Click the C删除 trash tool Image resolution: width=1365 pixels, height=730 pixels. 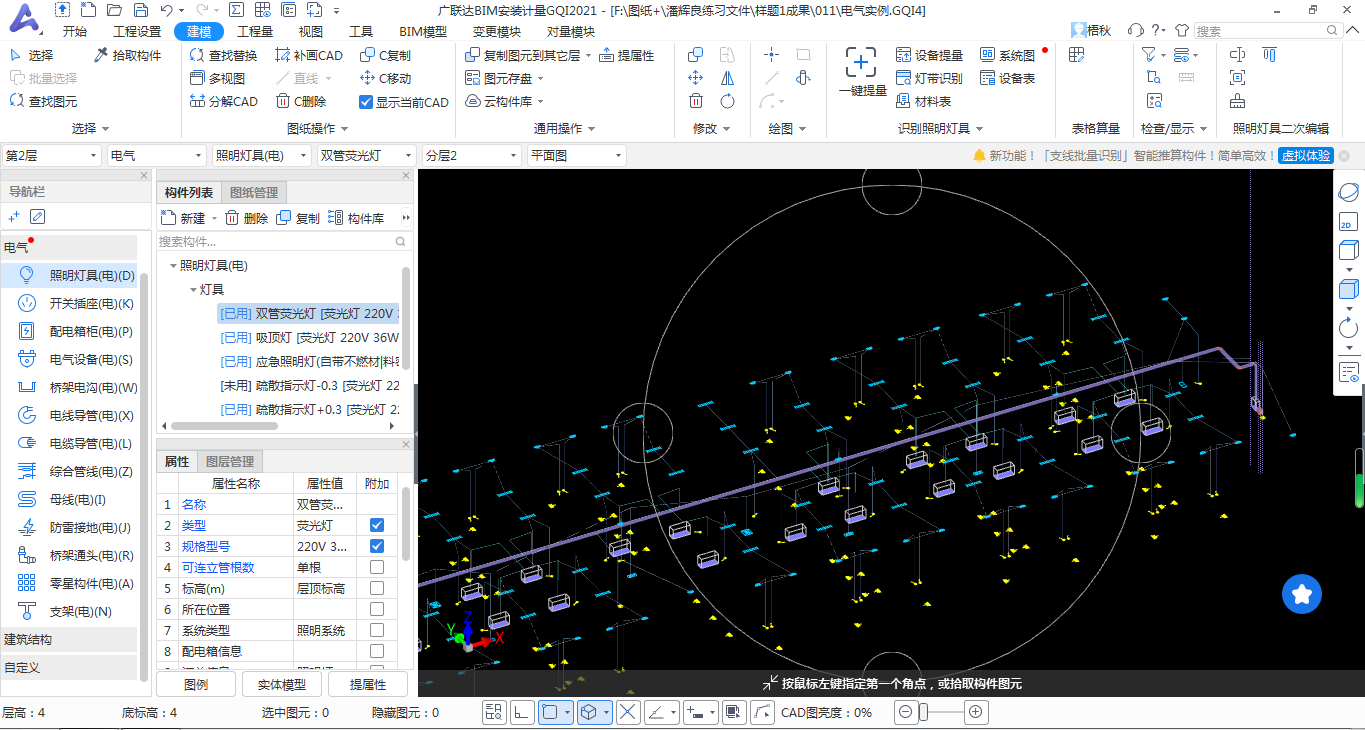tap(299, 101)
